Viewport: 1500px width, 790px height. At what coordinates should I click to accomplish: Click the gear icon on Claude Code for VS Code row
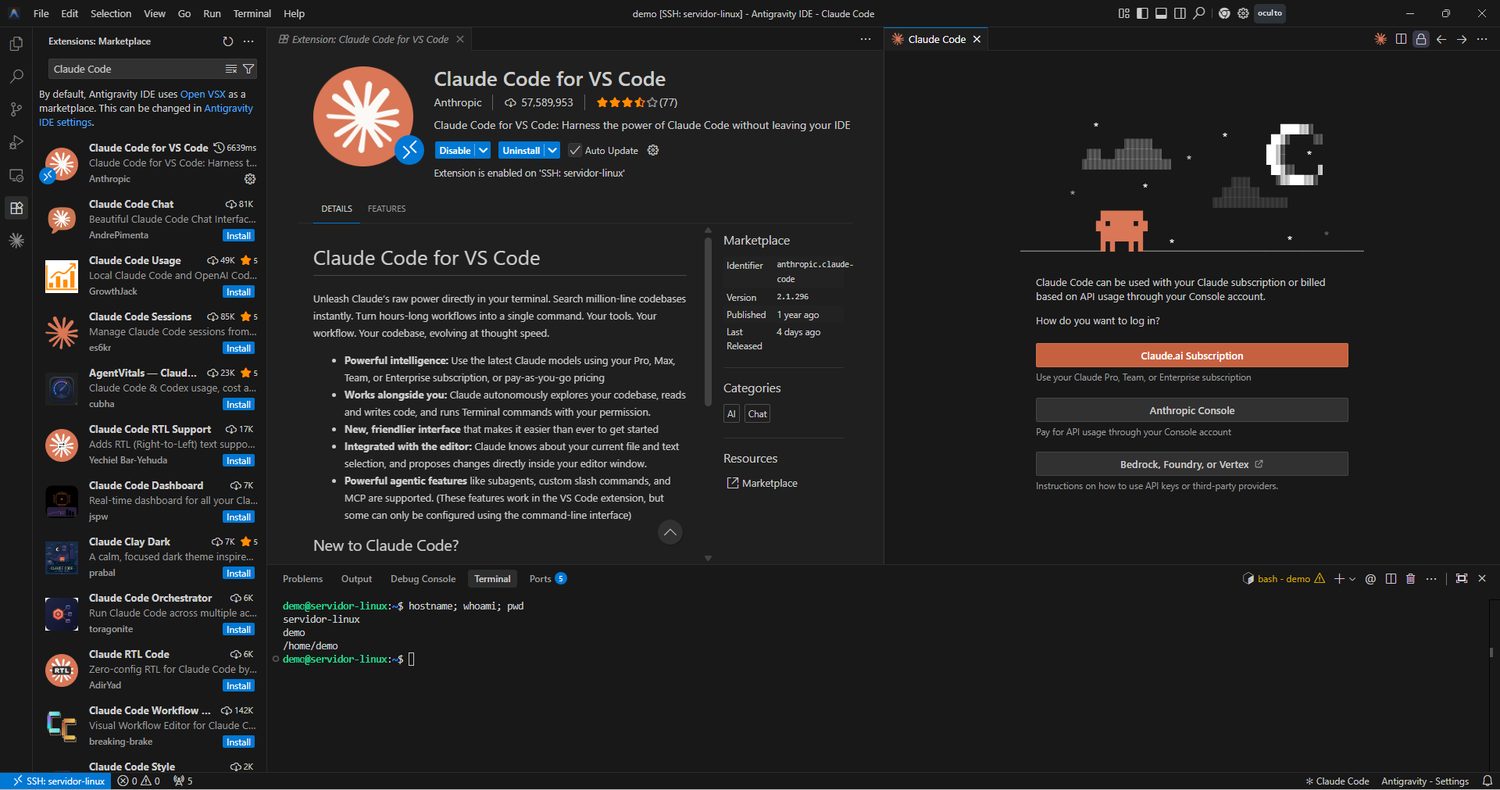(x=250, y=179)
